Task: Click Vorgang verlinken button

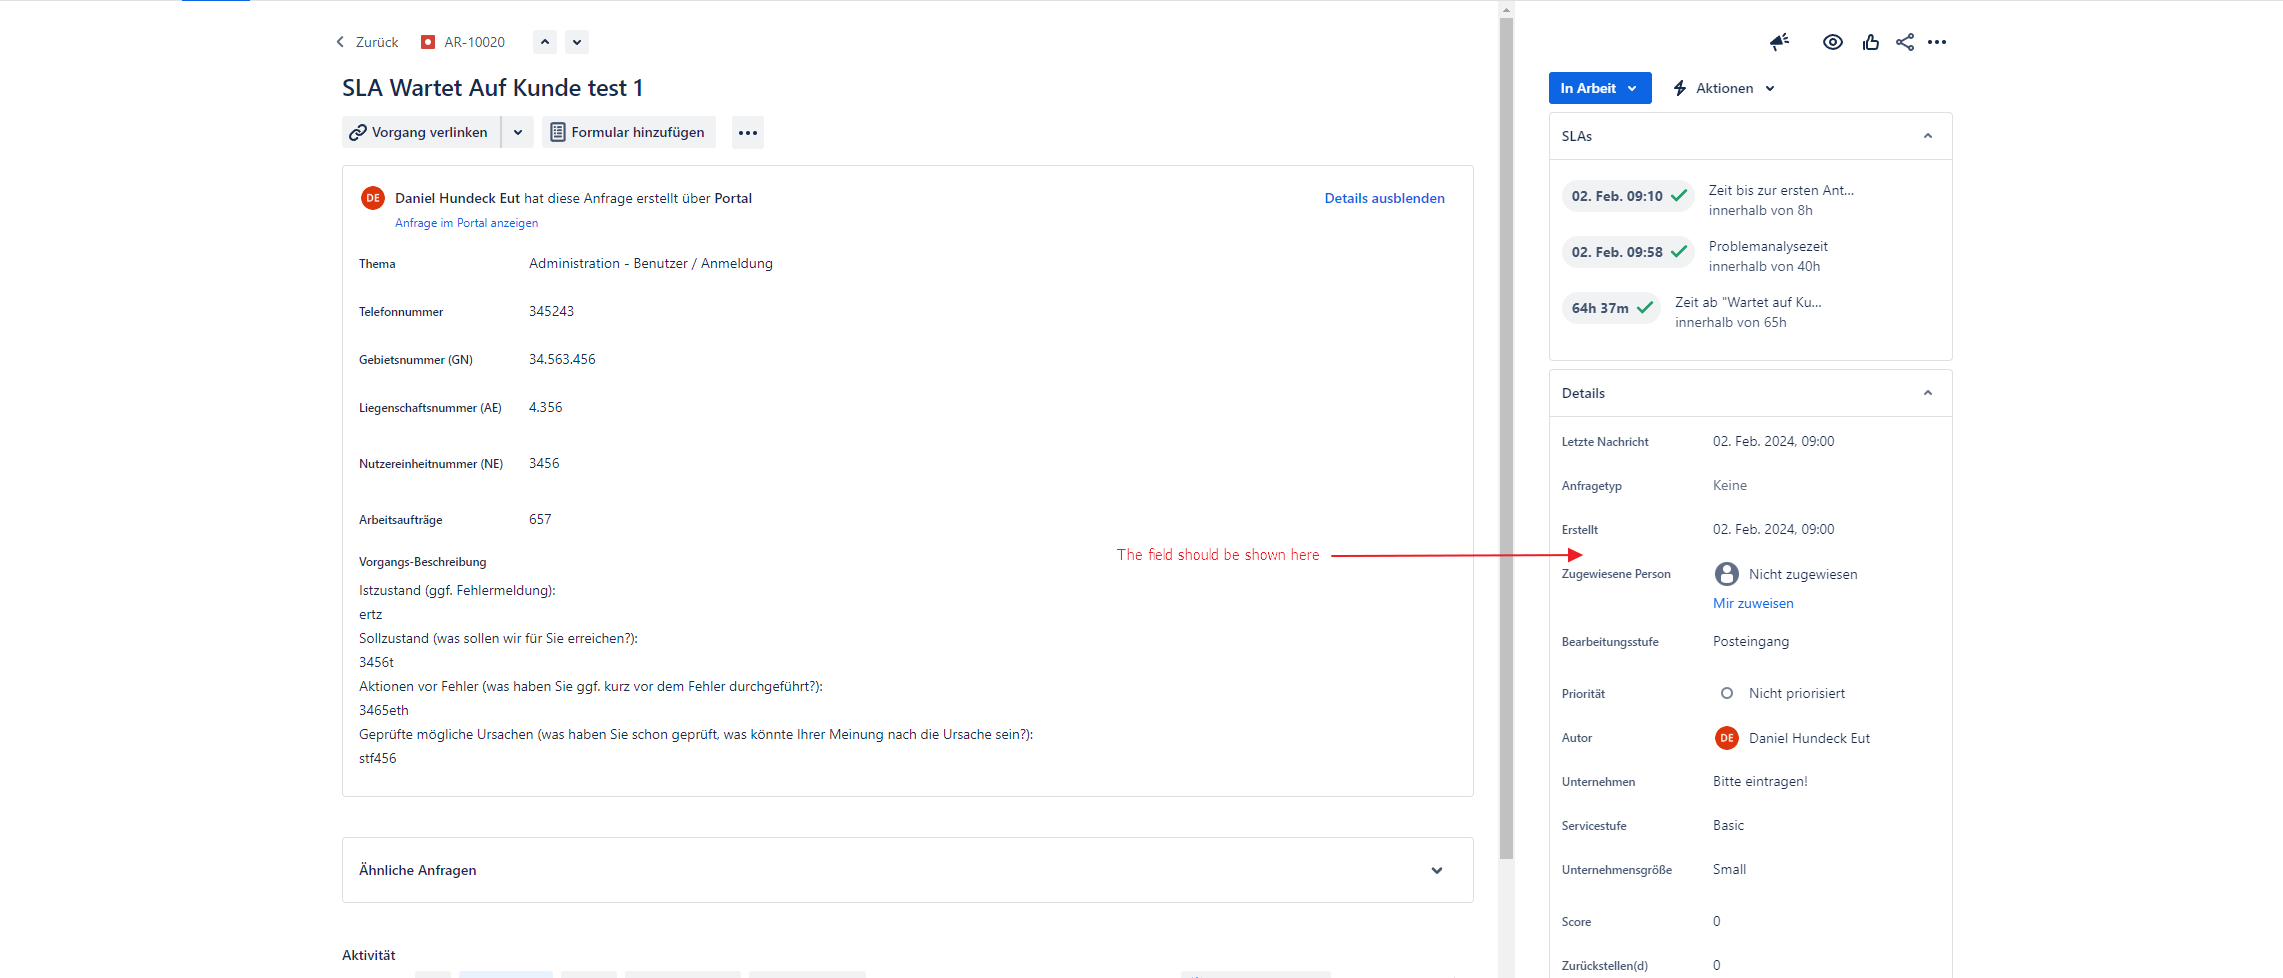Action: point(421,132)
